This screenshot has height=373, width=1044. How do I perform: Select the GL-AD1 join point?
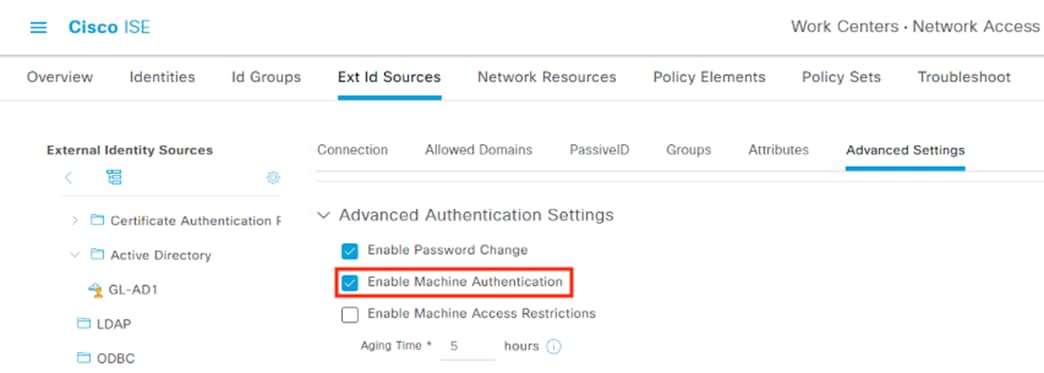click(x=133, y=290)
